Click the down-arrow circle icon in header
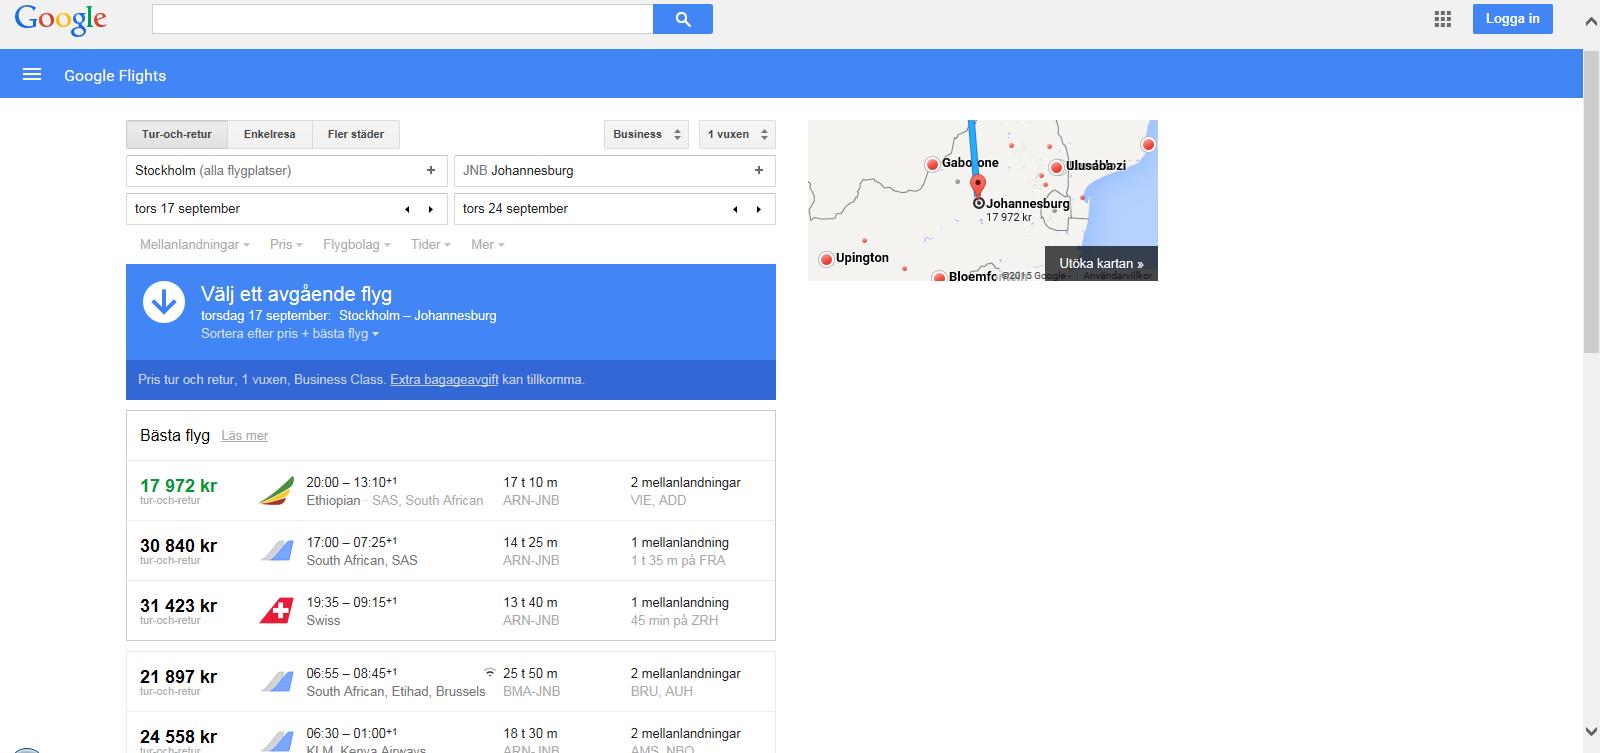Screen dimensions: 1600x753 [163, 302]
